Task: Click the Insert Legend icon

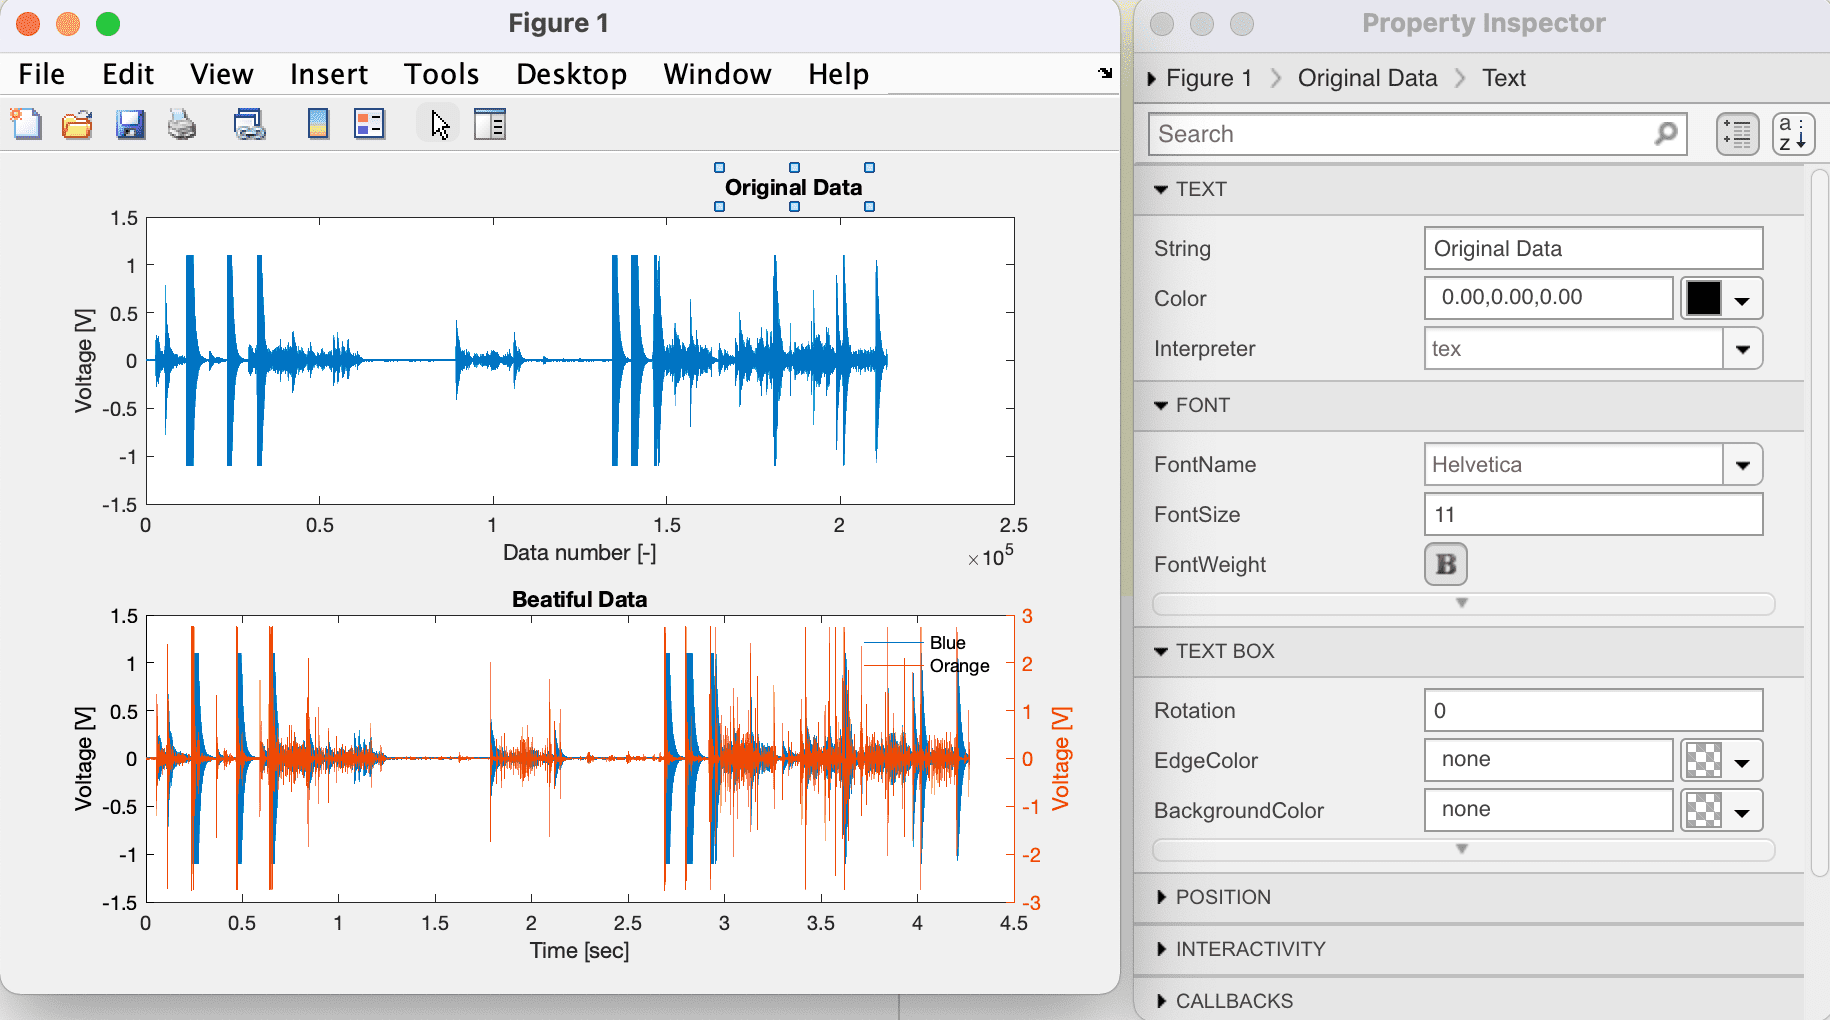Action: [x=369, y=124]
